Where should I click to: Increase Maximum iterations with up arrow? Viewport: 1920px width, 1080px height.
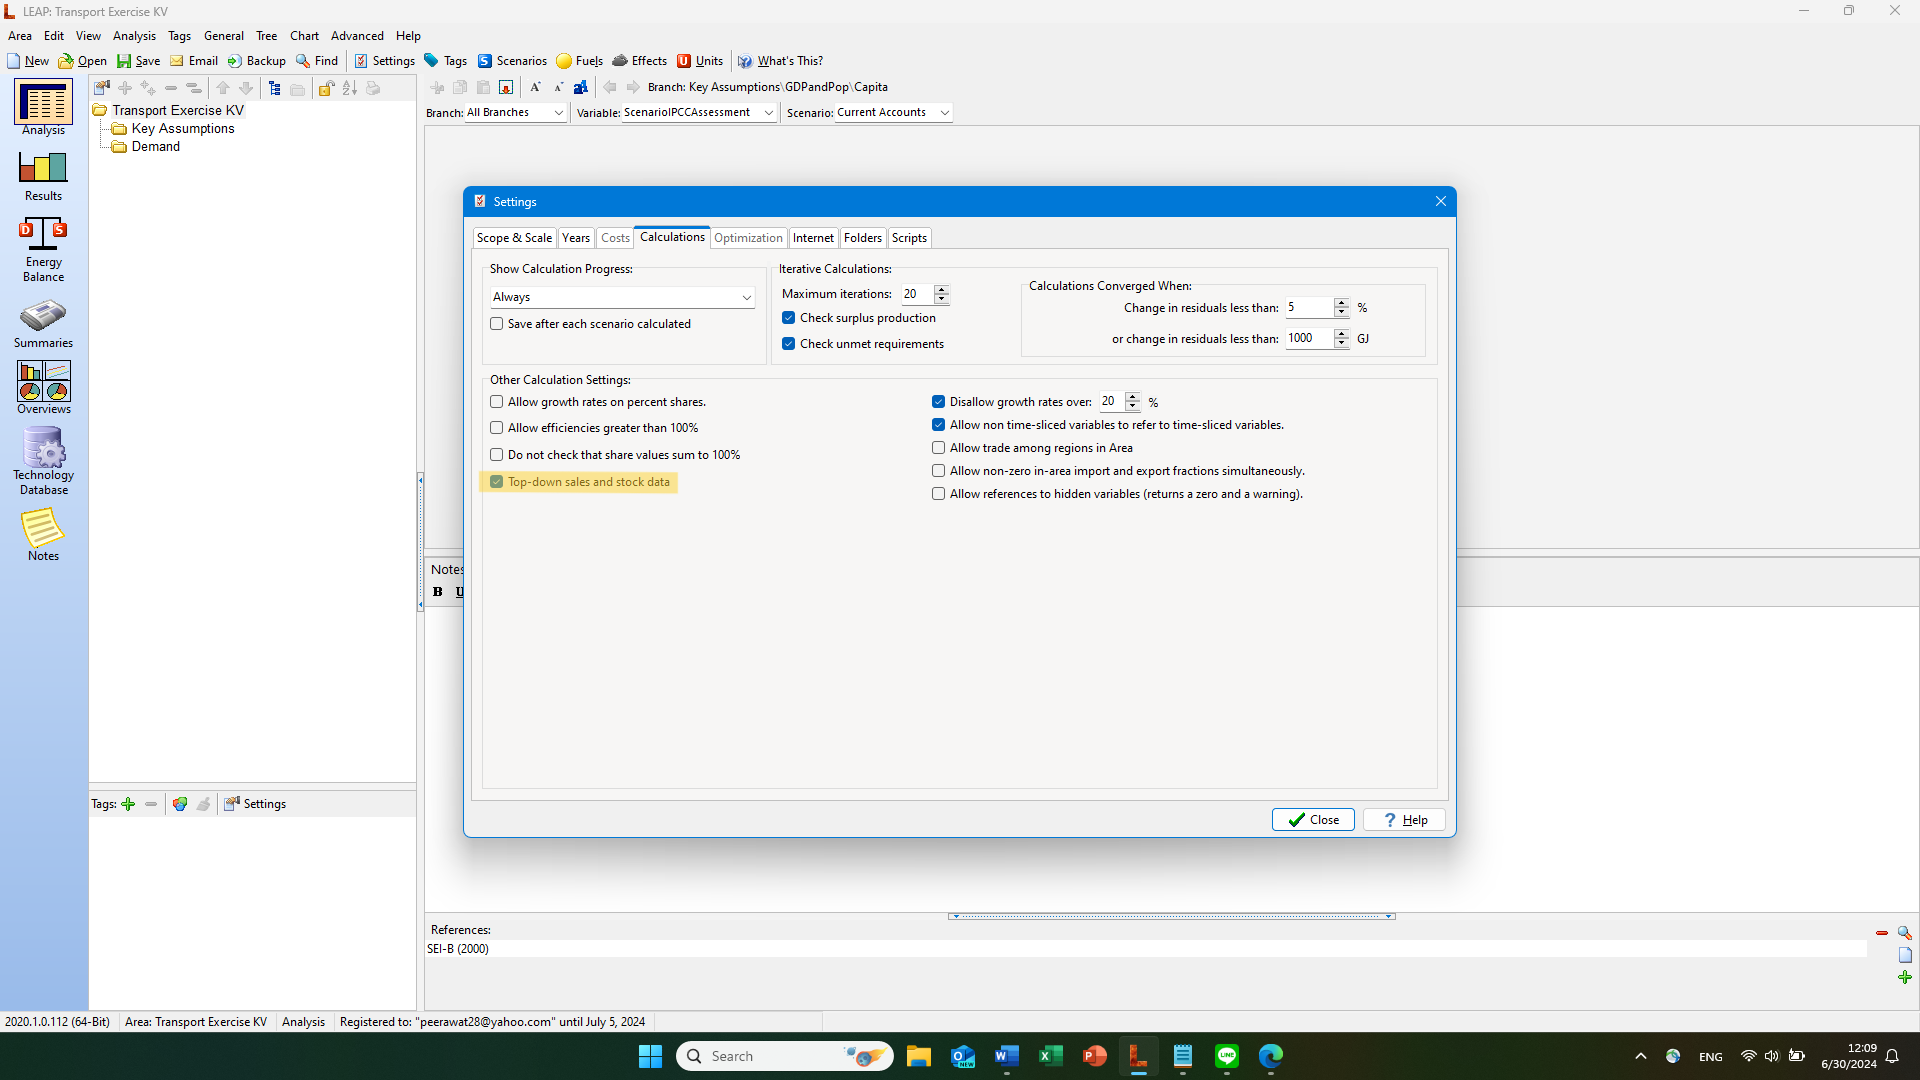941,289
